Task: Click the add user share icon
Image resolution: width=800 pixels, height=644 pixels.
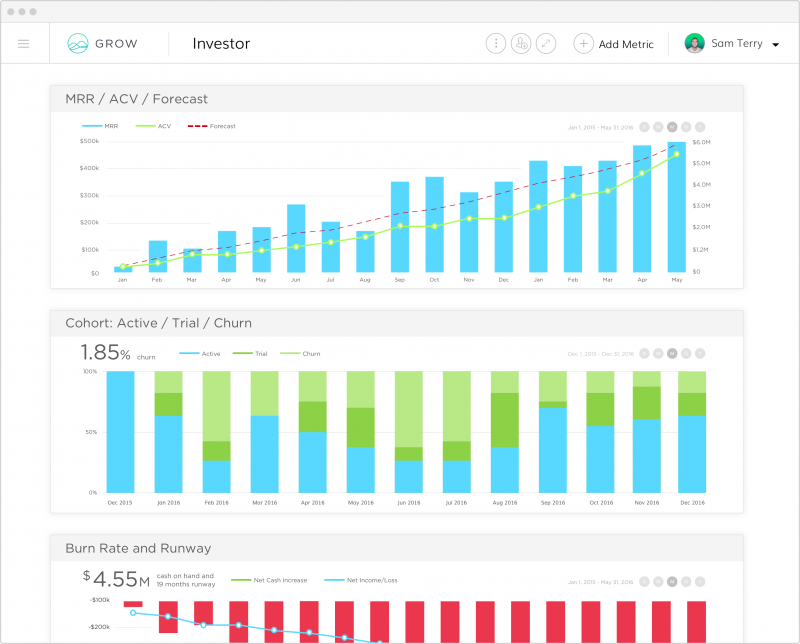Action: pos(520,44)
